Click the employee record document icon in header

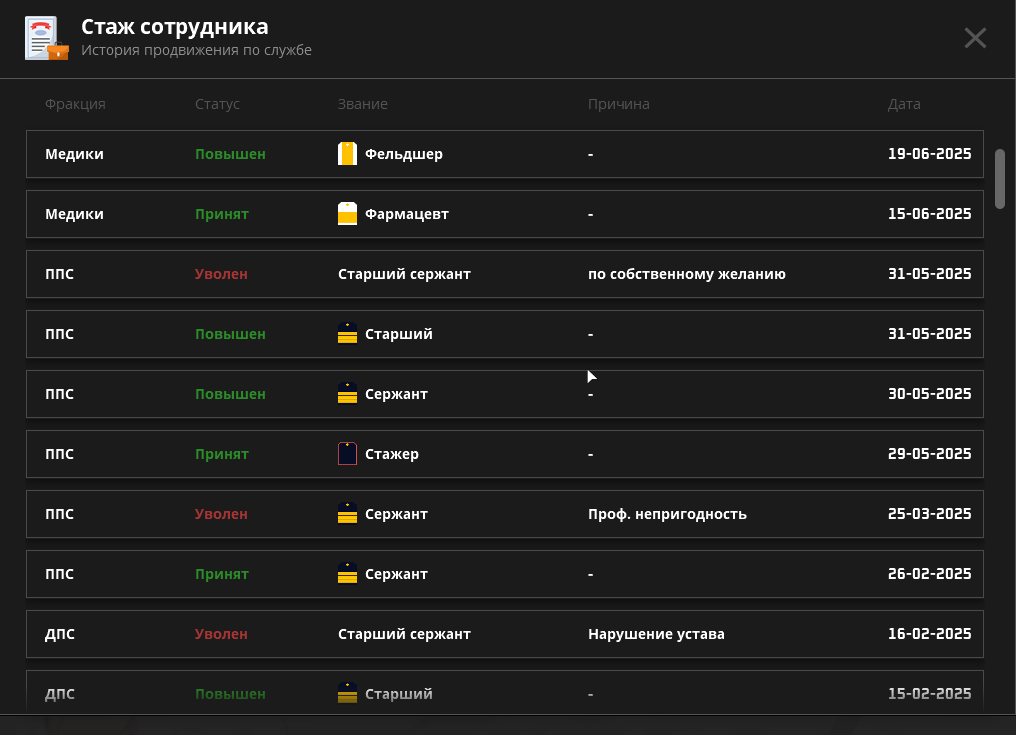tap(46, 39)
